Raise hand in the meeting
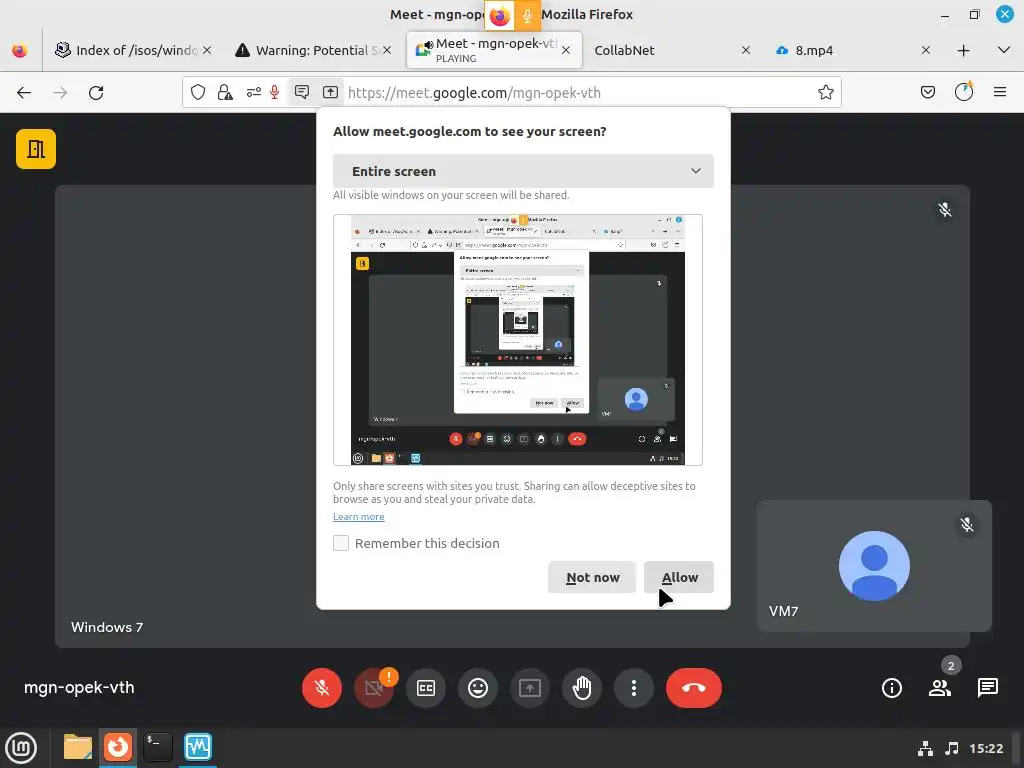 [582, 688]
